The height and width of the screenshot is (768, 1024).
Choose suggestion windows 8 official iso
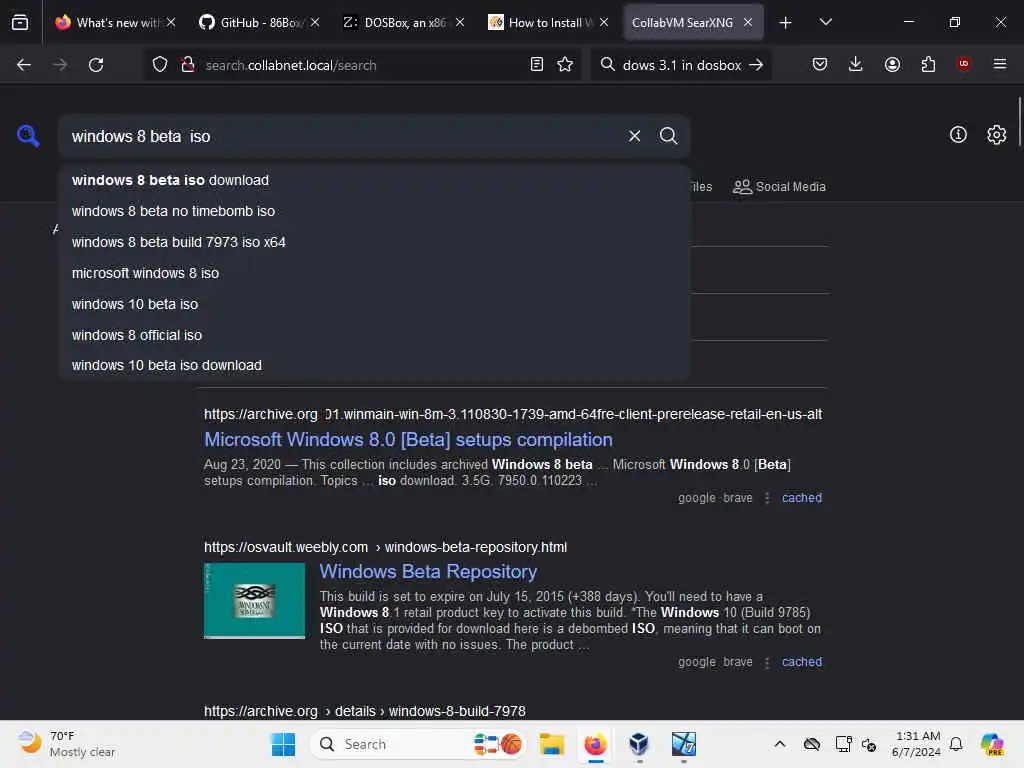pos(374,335)
